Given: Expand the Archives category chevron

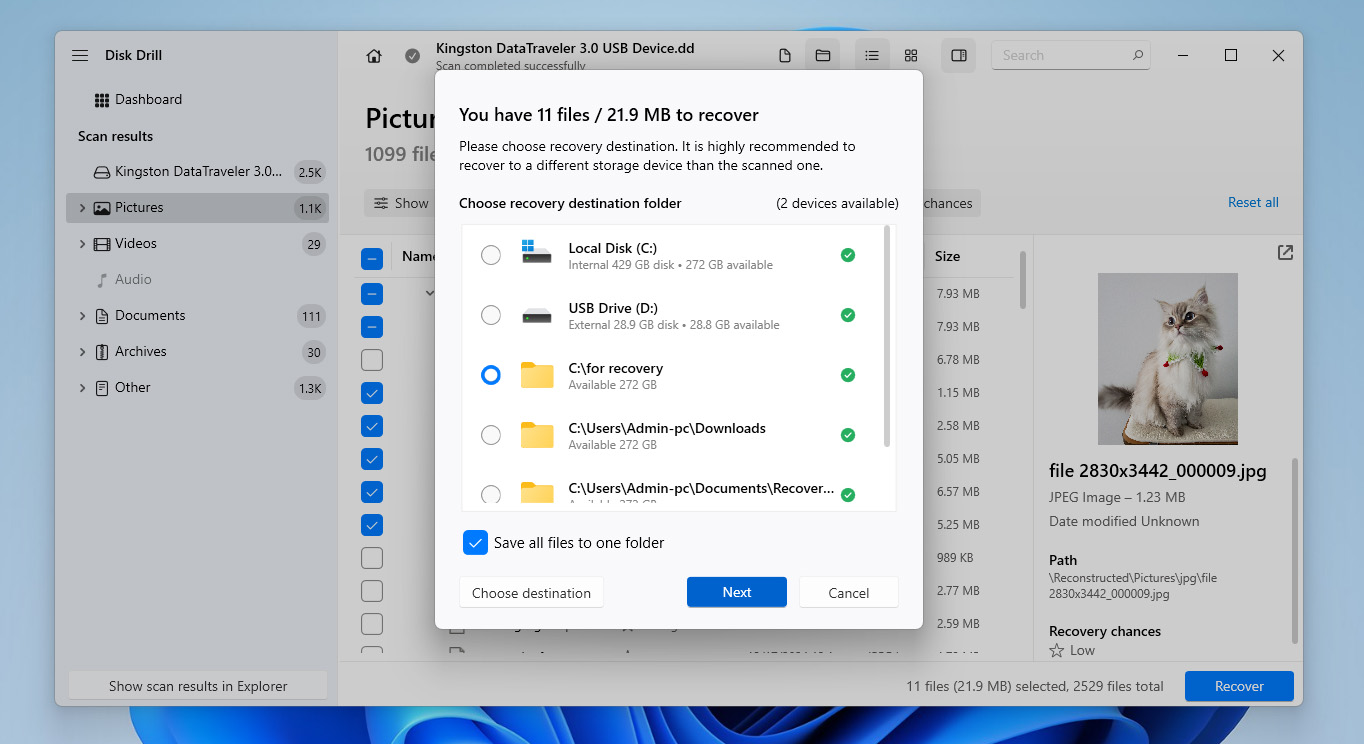Looking at the screenshot, I should coord(82,352).
